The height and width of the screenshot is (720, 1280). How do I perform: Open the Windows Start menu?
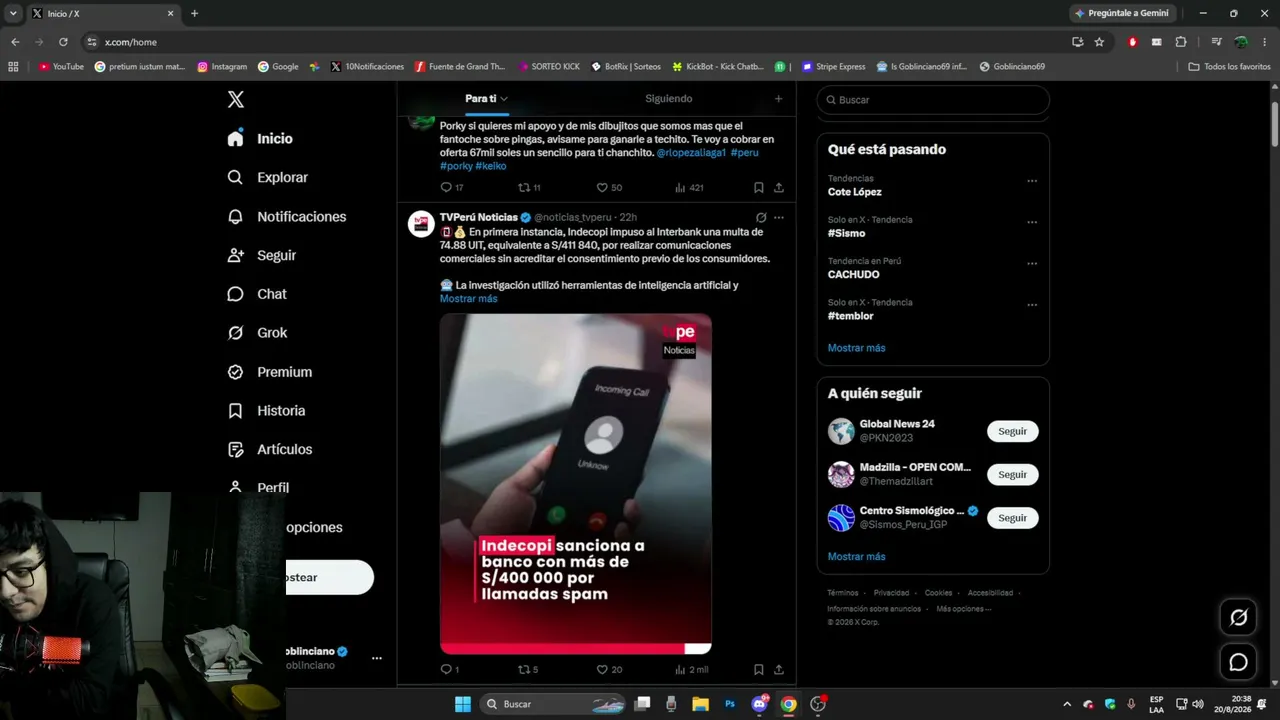463,704
